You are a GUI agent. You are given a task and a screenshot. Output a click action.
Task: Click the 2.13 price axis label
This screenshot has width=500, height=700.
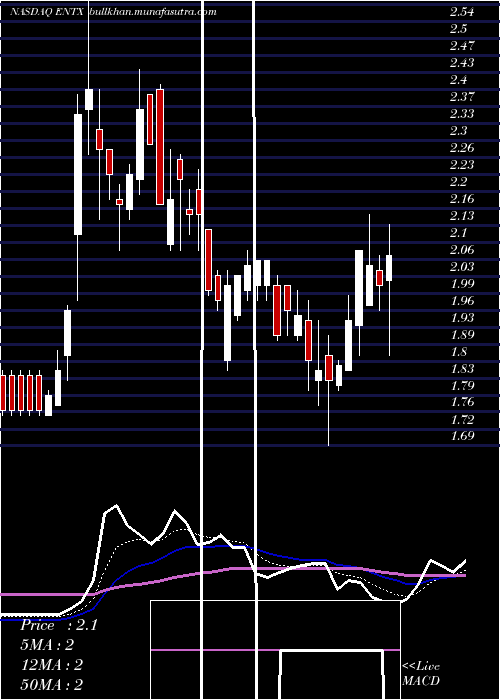[462, 216]
